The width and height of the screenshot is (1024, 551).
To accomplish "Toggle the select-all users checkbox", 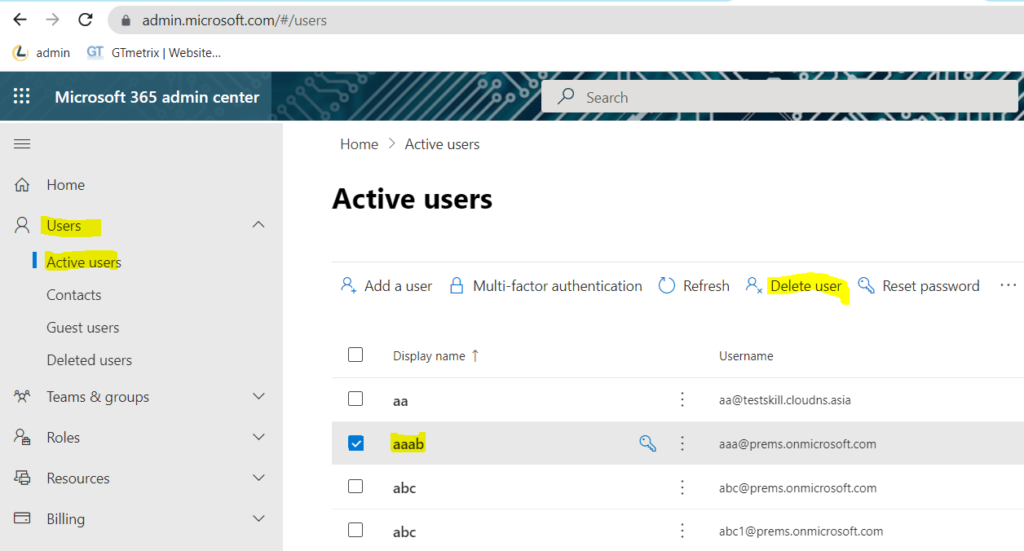I will [355, 354].
